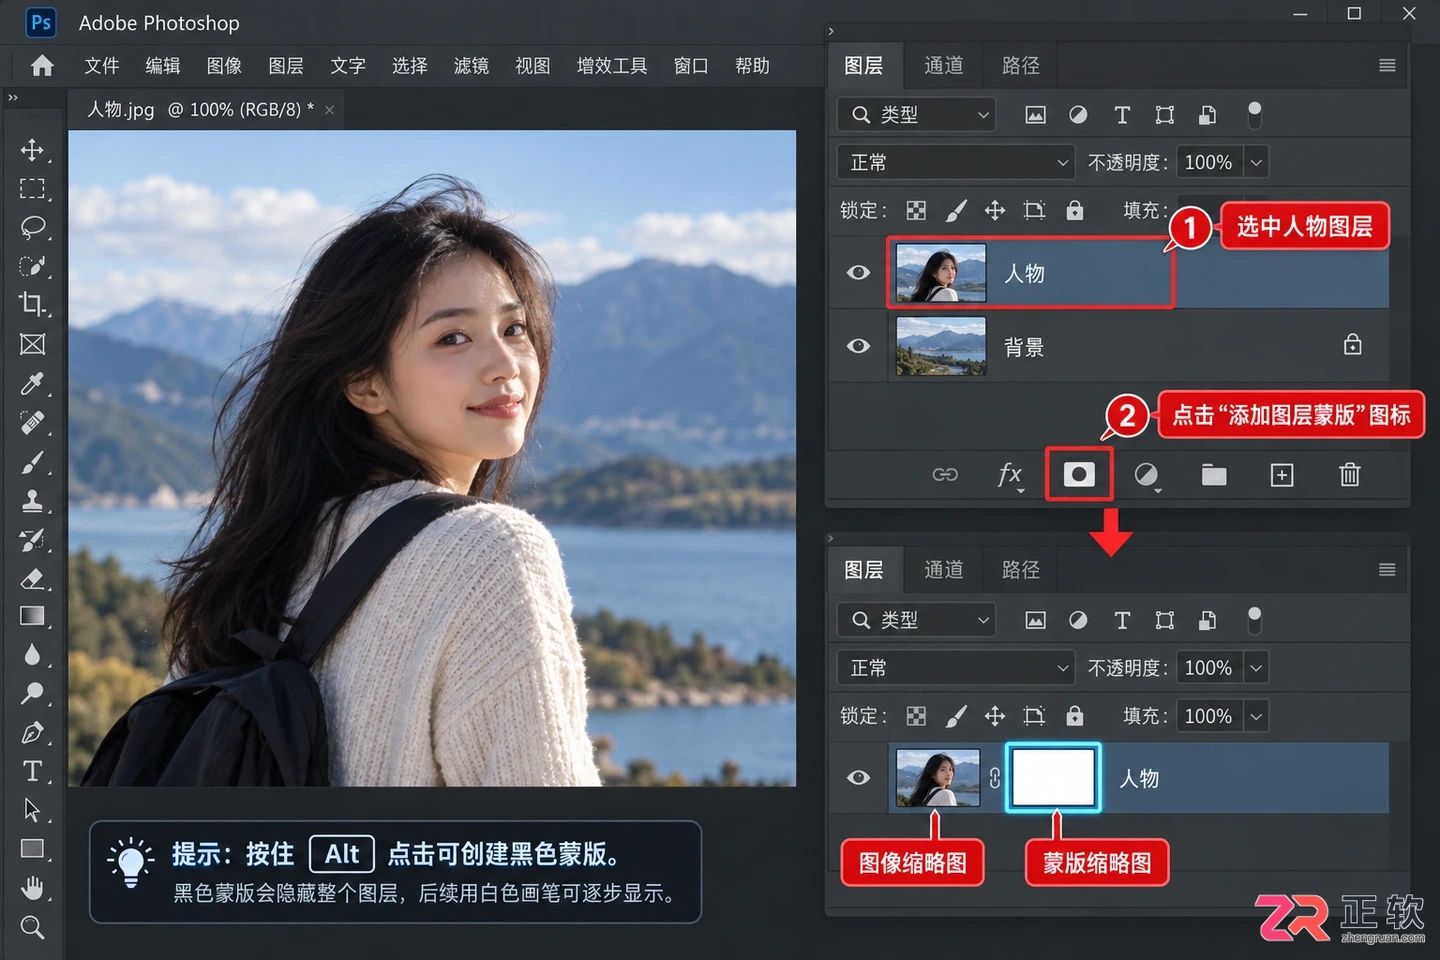Open the 滤镜 menu

tap(471, 66)
